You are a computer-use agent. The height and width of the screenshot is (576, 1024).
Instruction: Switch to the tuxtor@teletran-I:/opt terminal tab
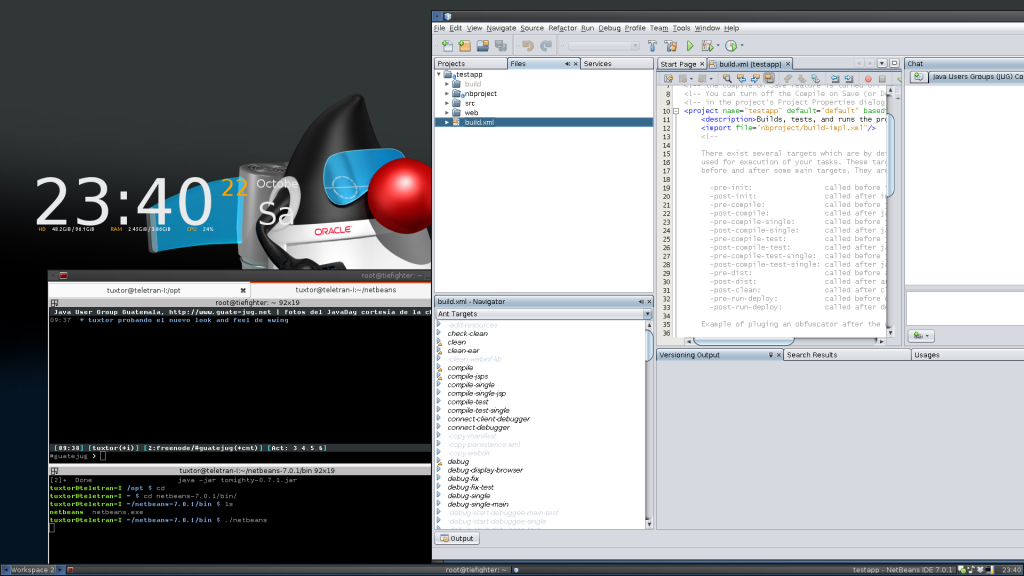point(146,290)
